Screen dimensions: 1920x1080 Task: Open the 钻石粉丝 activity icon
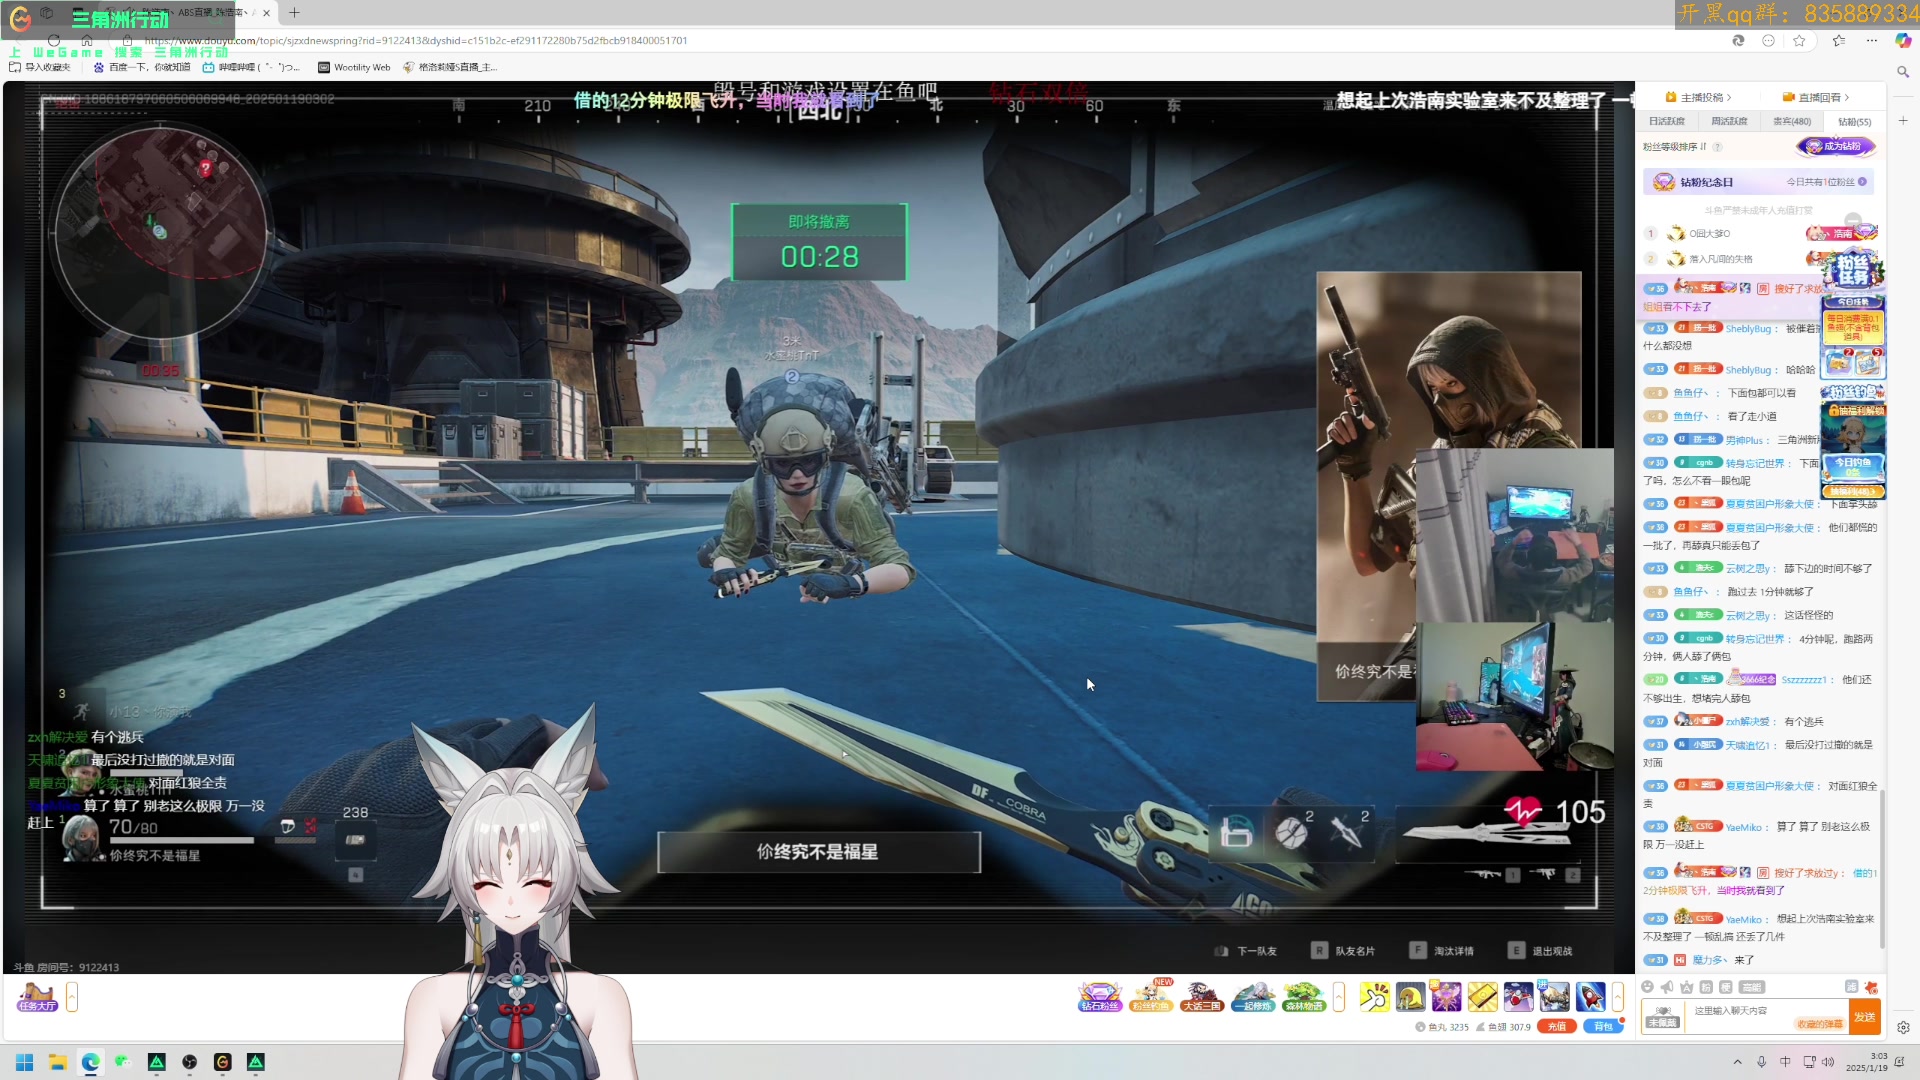[x=1099, y=997]
